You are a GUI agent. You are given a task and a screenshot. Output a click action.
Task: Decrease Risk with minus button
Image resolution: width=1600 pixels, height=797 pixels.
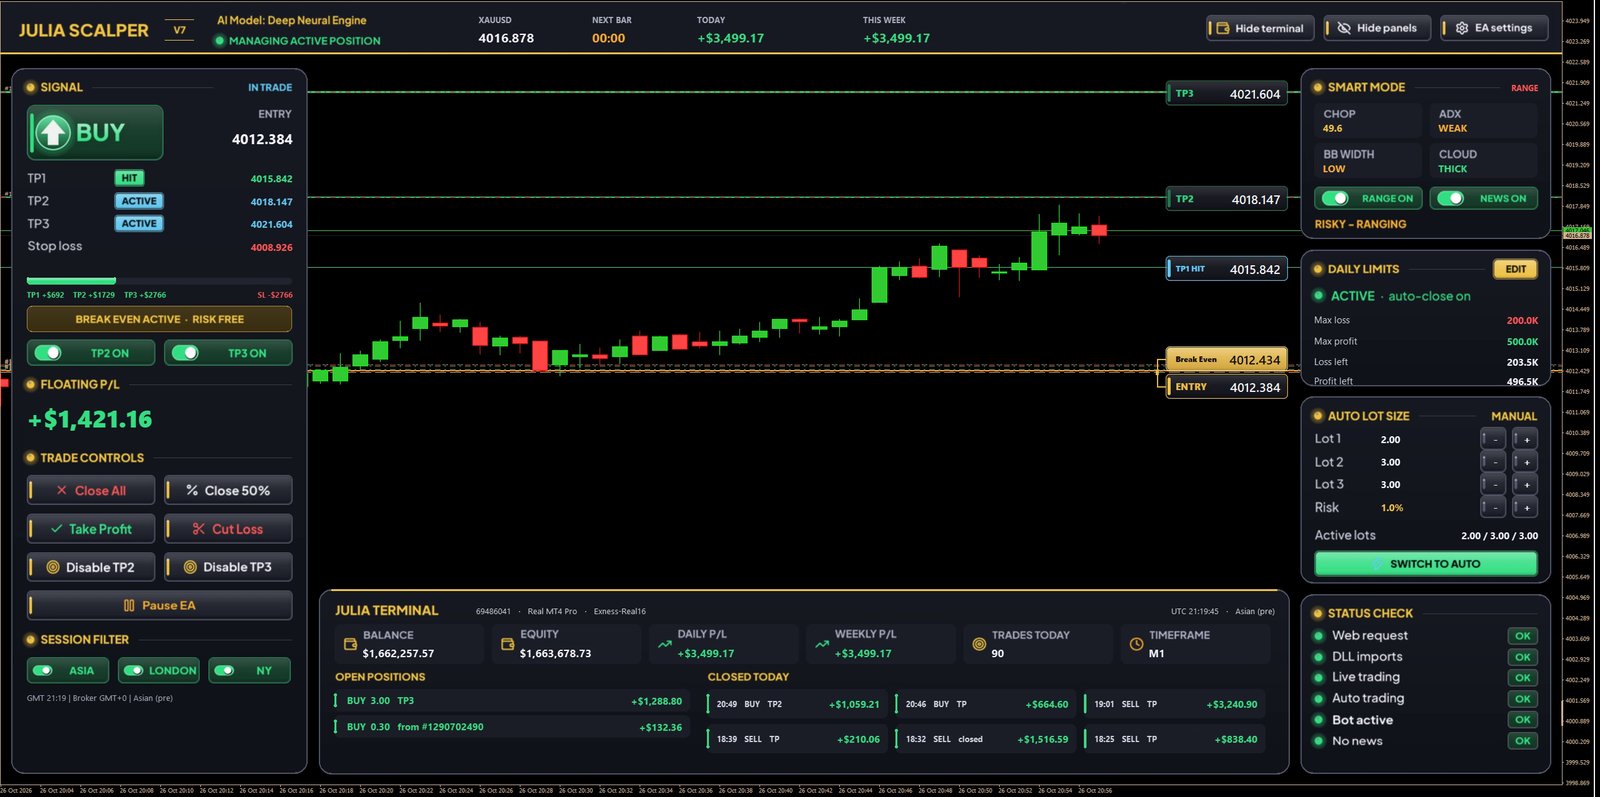pyautogui.click(x=1493, y=507)
